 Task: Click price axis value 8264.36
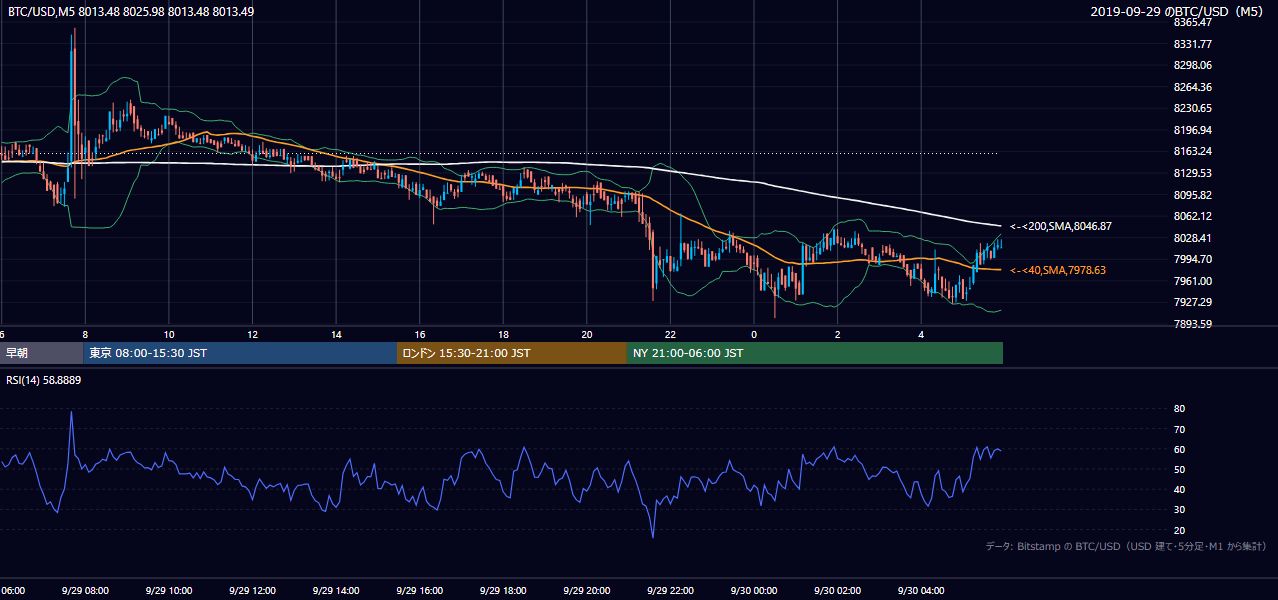pos(1193,87)
